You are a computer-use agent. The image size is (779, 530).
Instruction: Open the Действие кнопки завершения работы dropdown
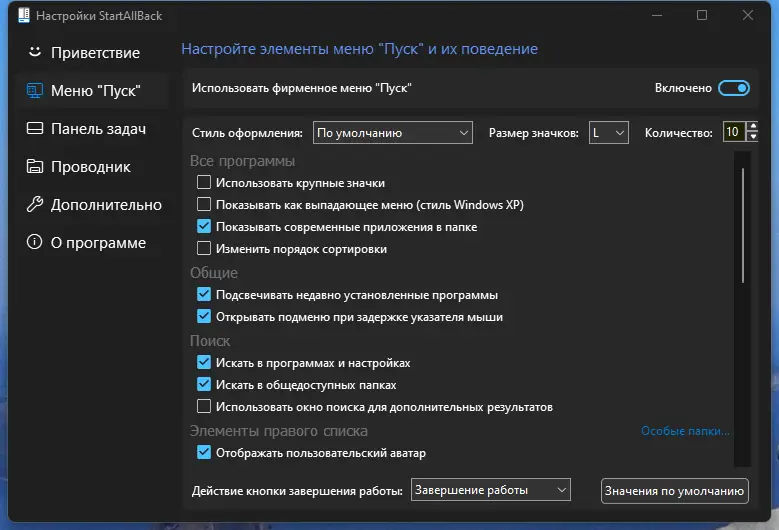coord(490,490)
